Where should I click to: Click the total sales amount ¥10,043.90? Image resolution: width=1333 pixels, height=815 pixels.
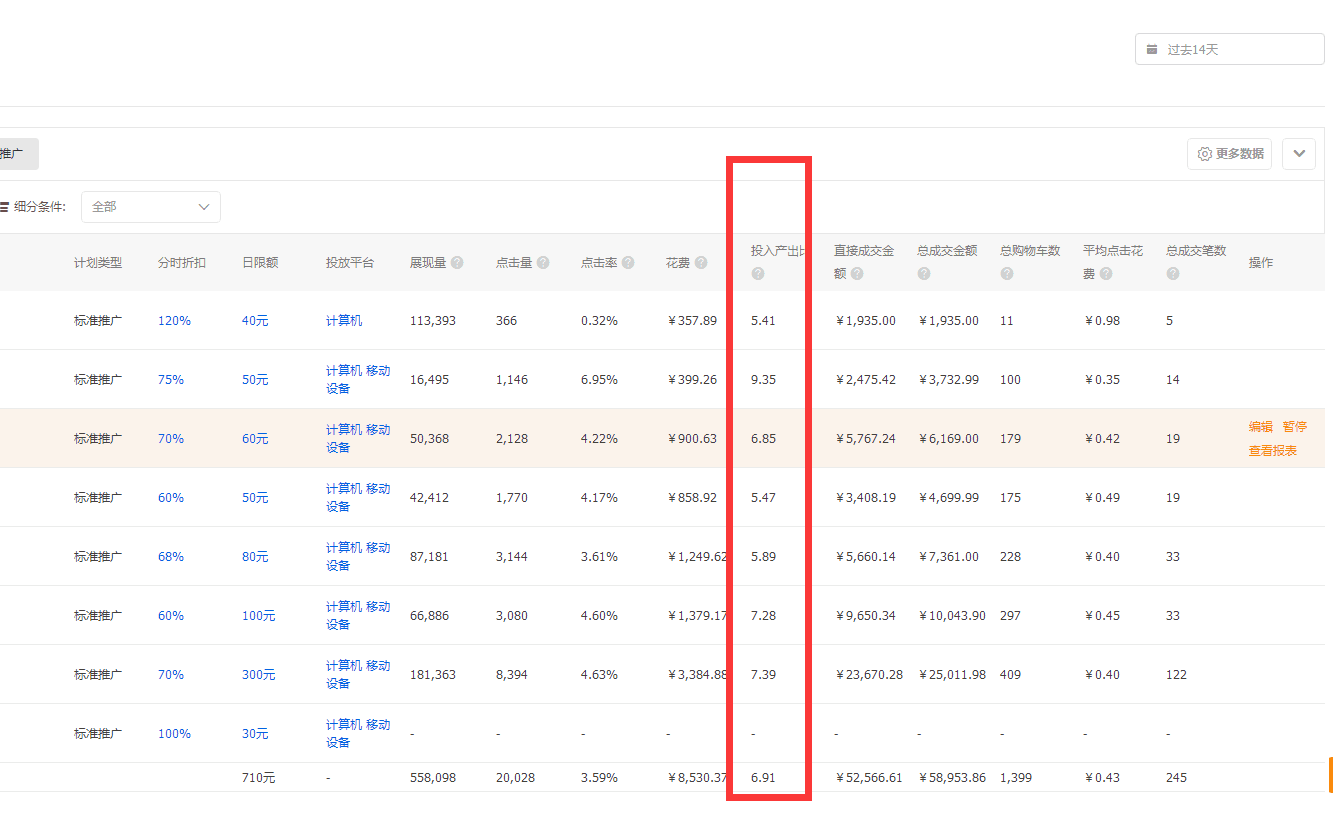951,616
